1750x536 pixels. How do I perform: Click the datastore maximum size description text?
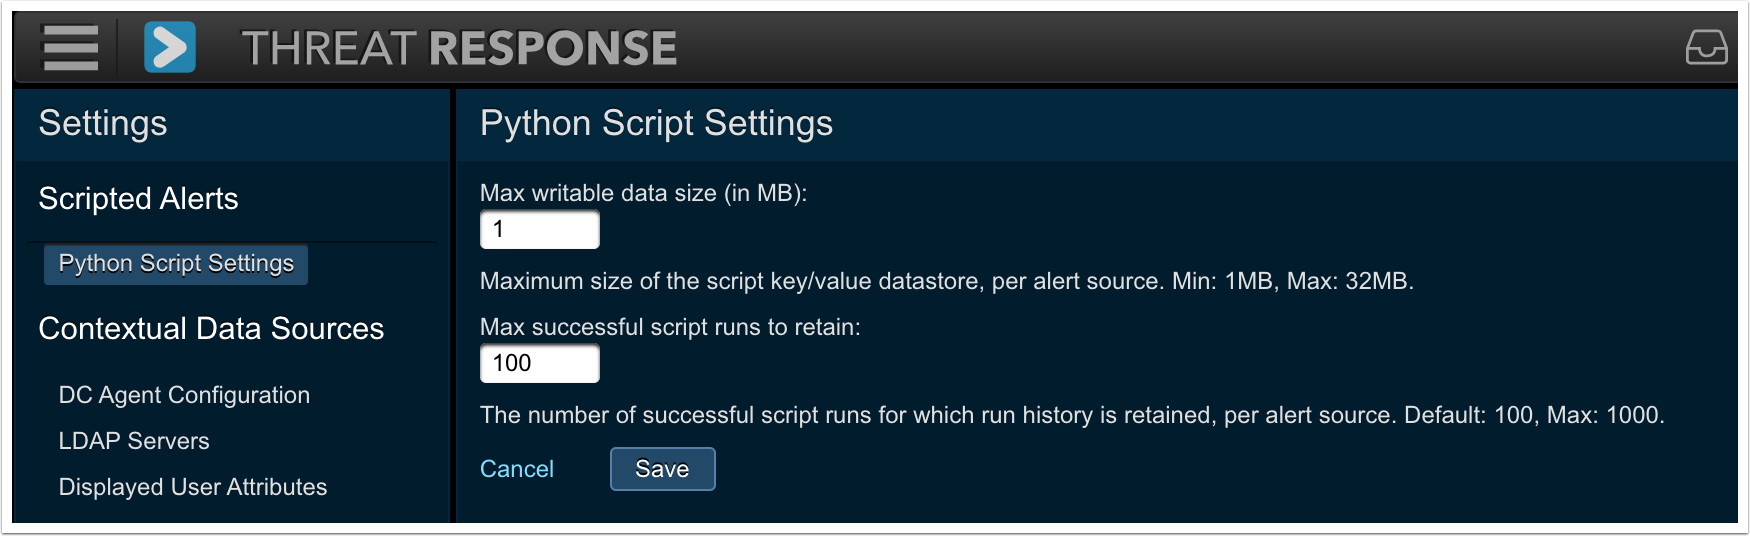point(946,281)
